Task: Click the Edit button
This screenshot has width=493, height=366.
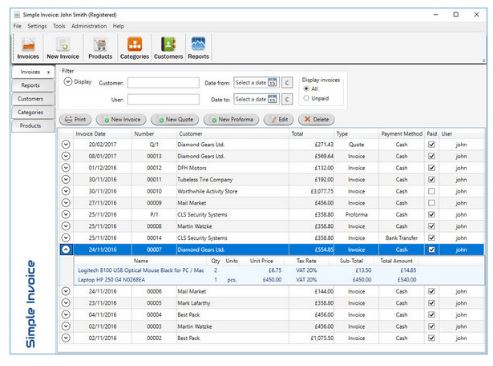Action: [x=279, y=119]
